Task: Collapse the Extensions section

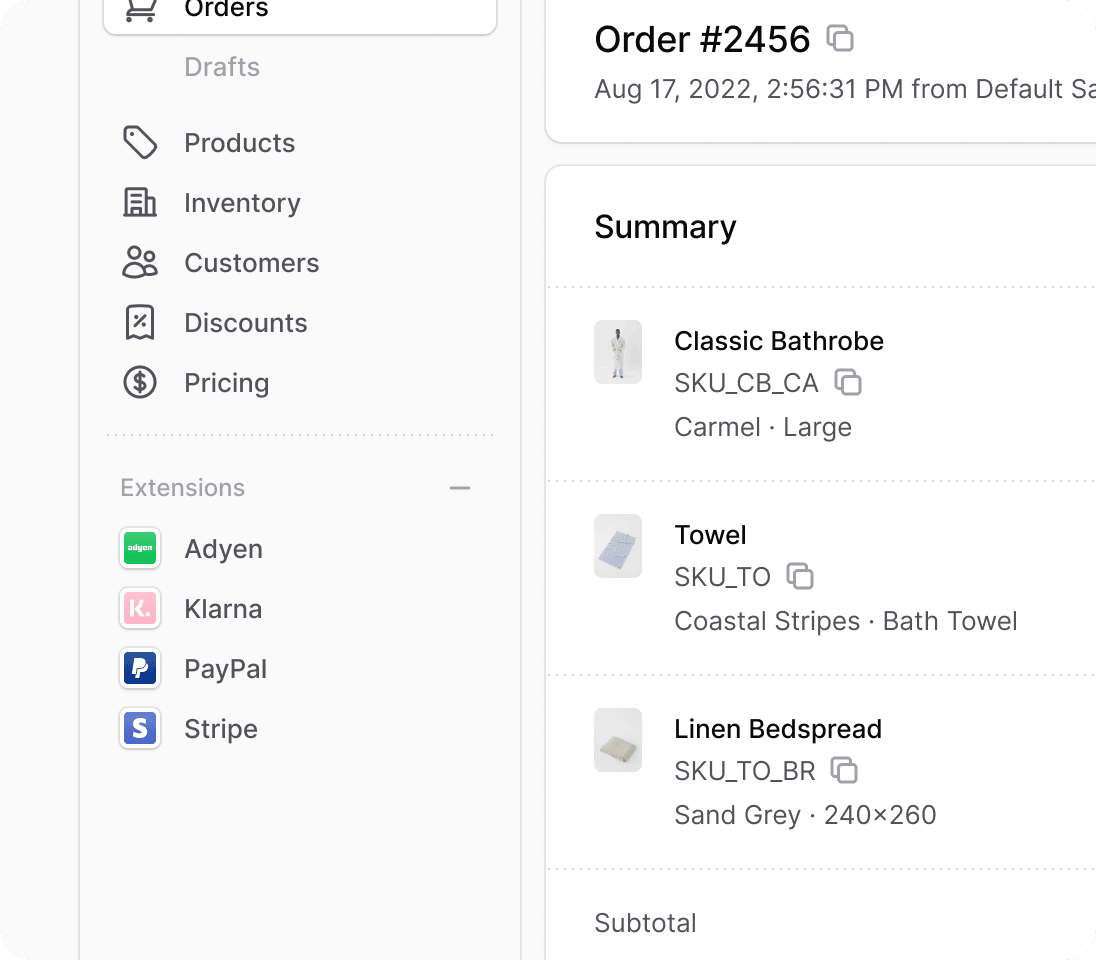Action: [x=460, y=488]
